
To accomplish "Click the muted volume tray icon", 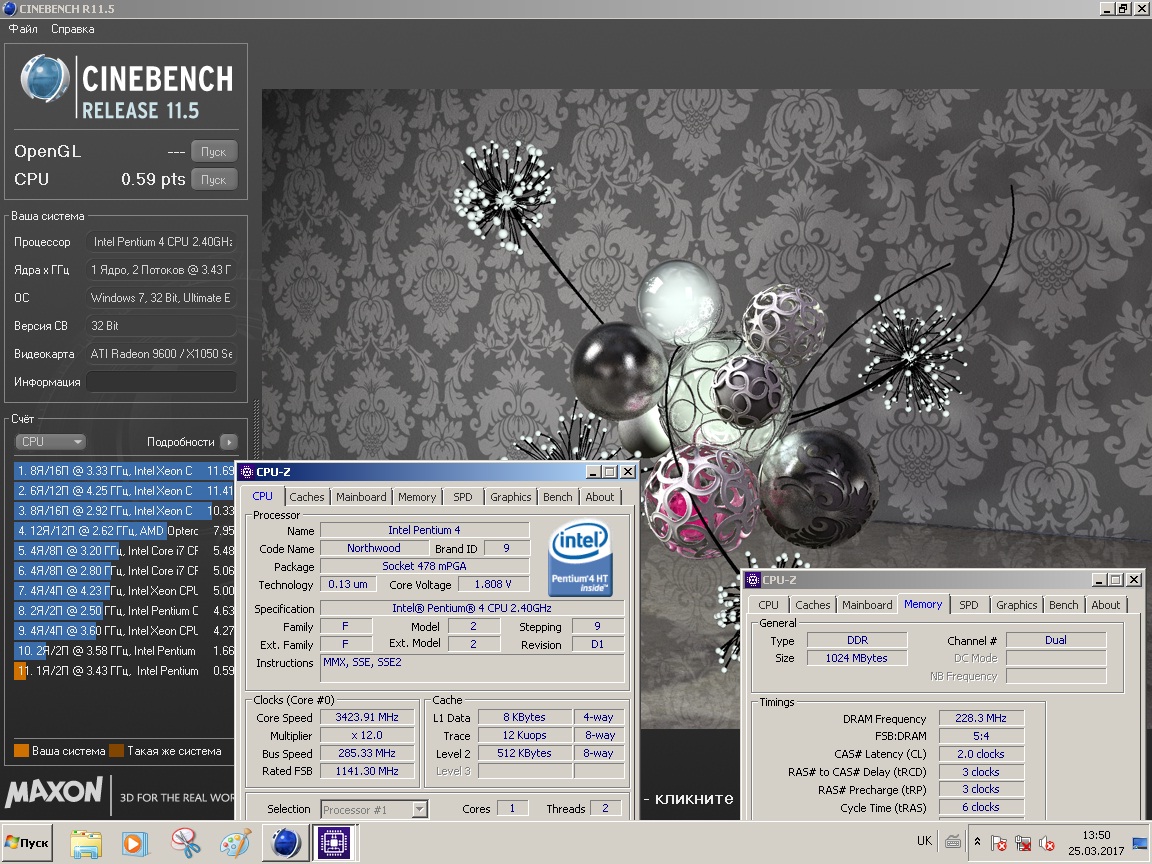I will (1048, 843).
